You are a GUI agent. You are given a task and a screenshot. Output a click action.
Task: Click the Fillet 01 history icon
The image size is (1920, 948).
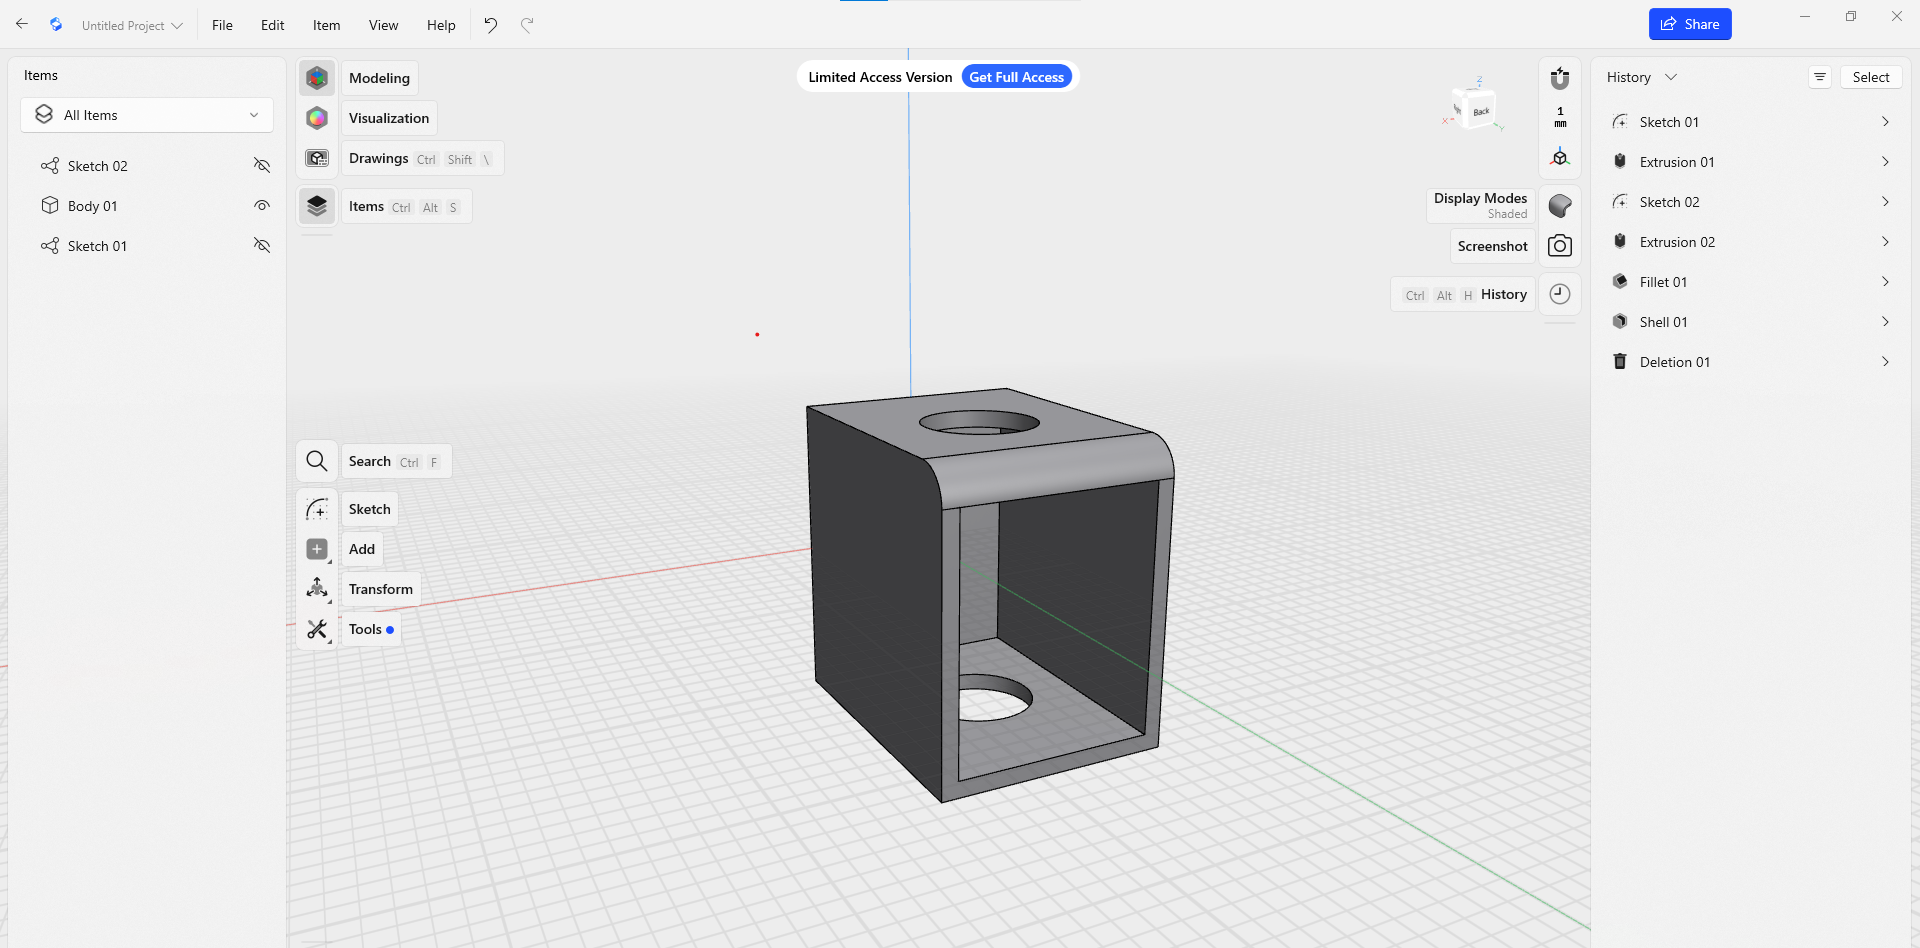click(1620, 281)
